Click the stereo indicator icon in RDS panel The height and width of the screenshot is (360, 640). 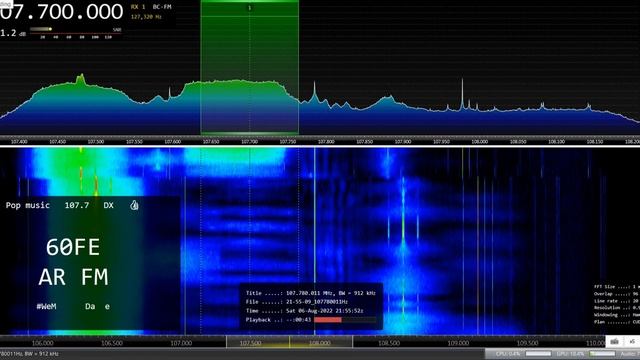[134, 205]
